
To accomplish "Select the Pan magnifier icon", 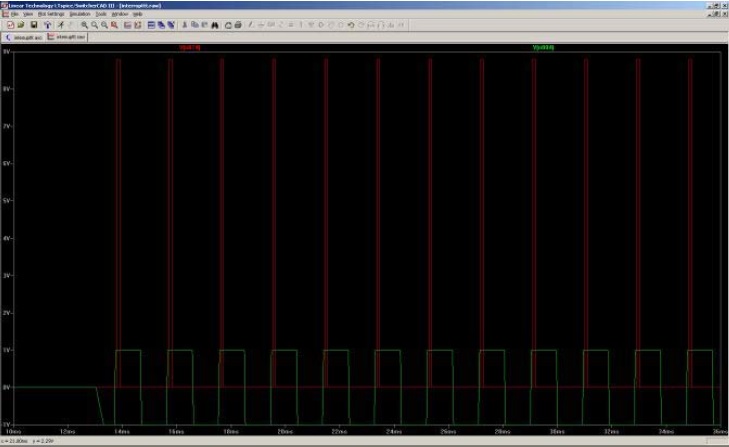I will pos(94,25).
